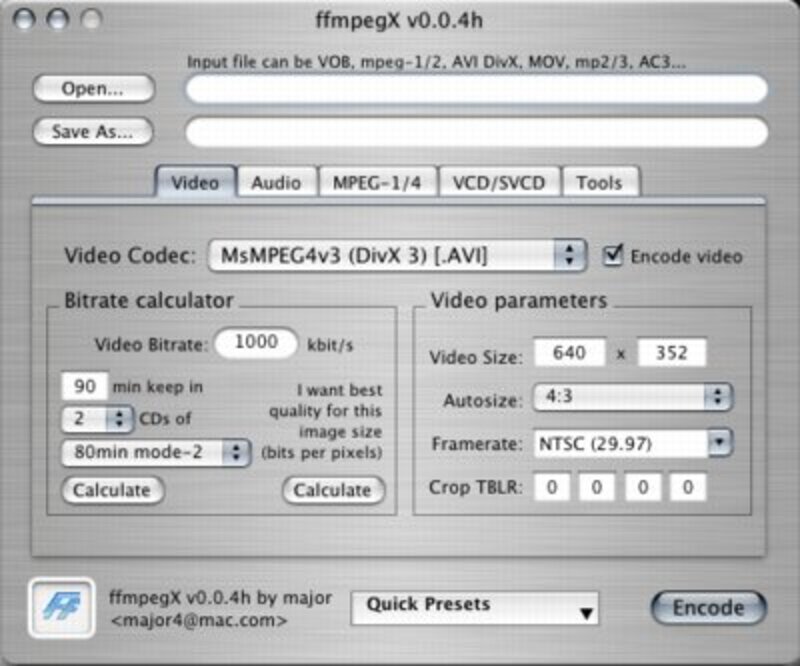This screenshot has width=800, height=666.
Task: Click Calculate under bits per pixels
Action: pos(333,490)
